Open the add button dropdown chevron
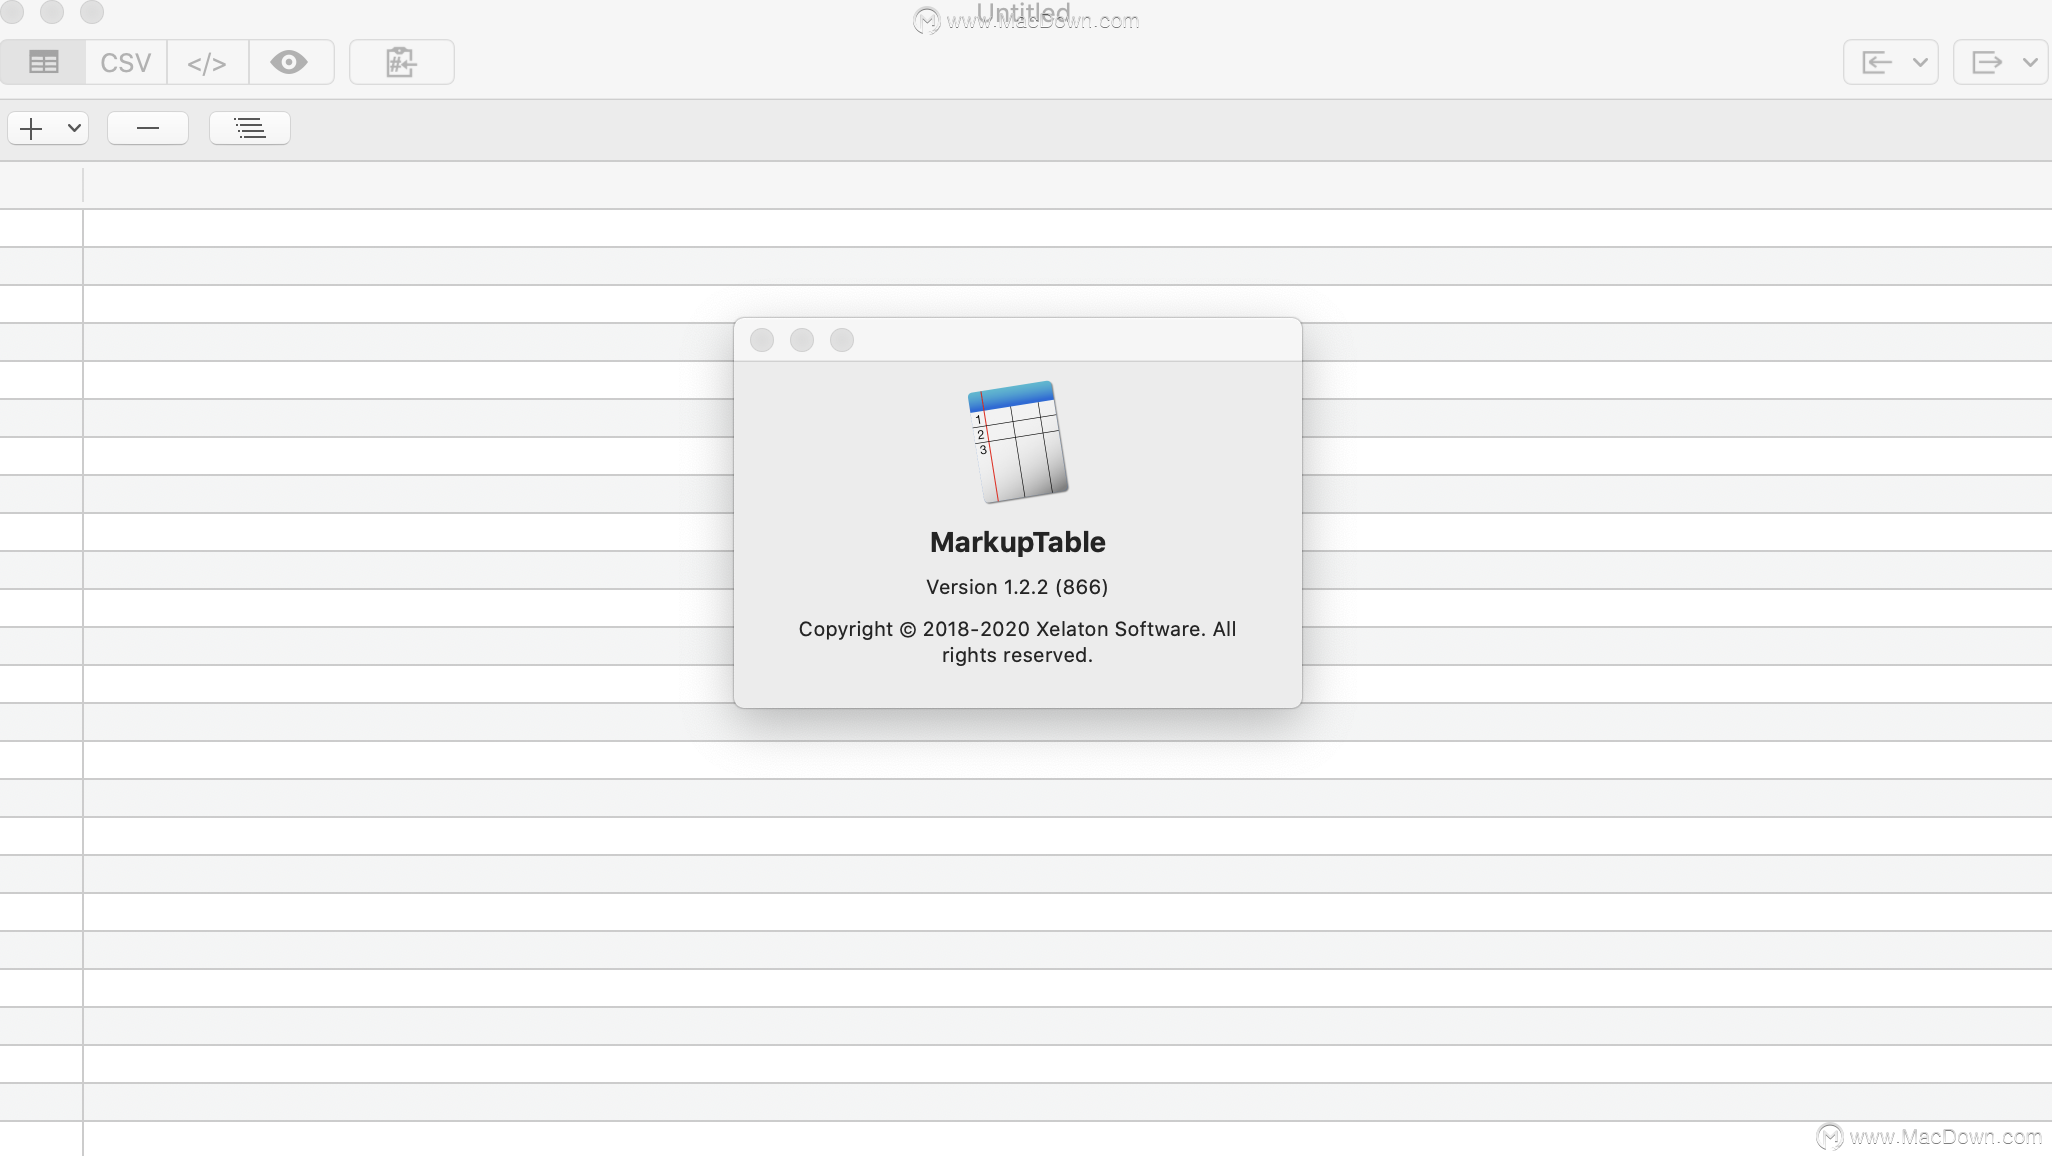The width and height of the screenshot is (2052, 1156). pos(74,128)
